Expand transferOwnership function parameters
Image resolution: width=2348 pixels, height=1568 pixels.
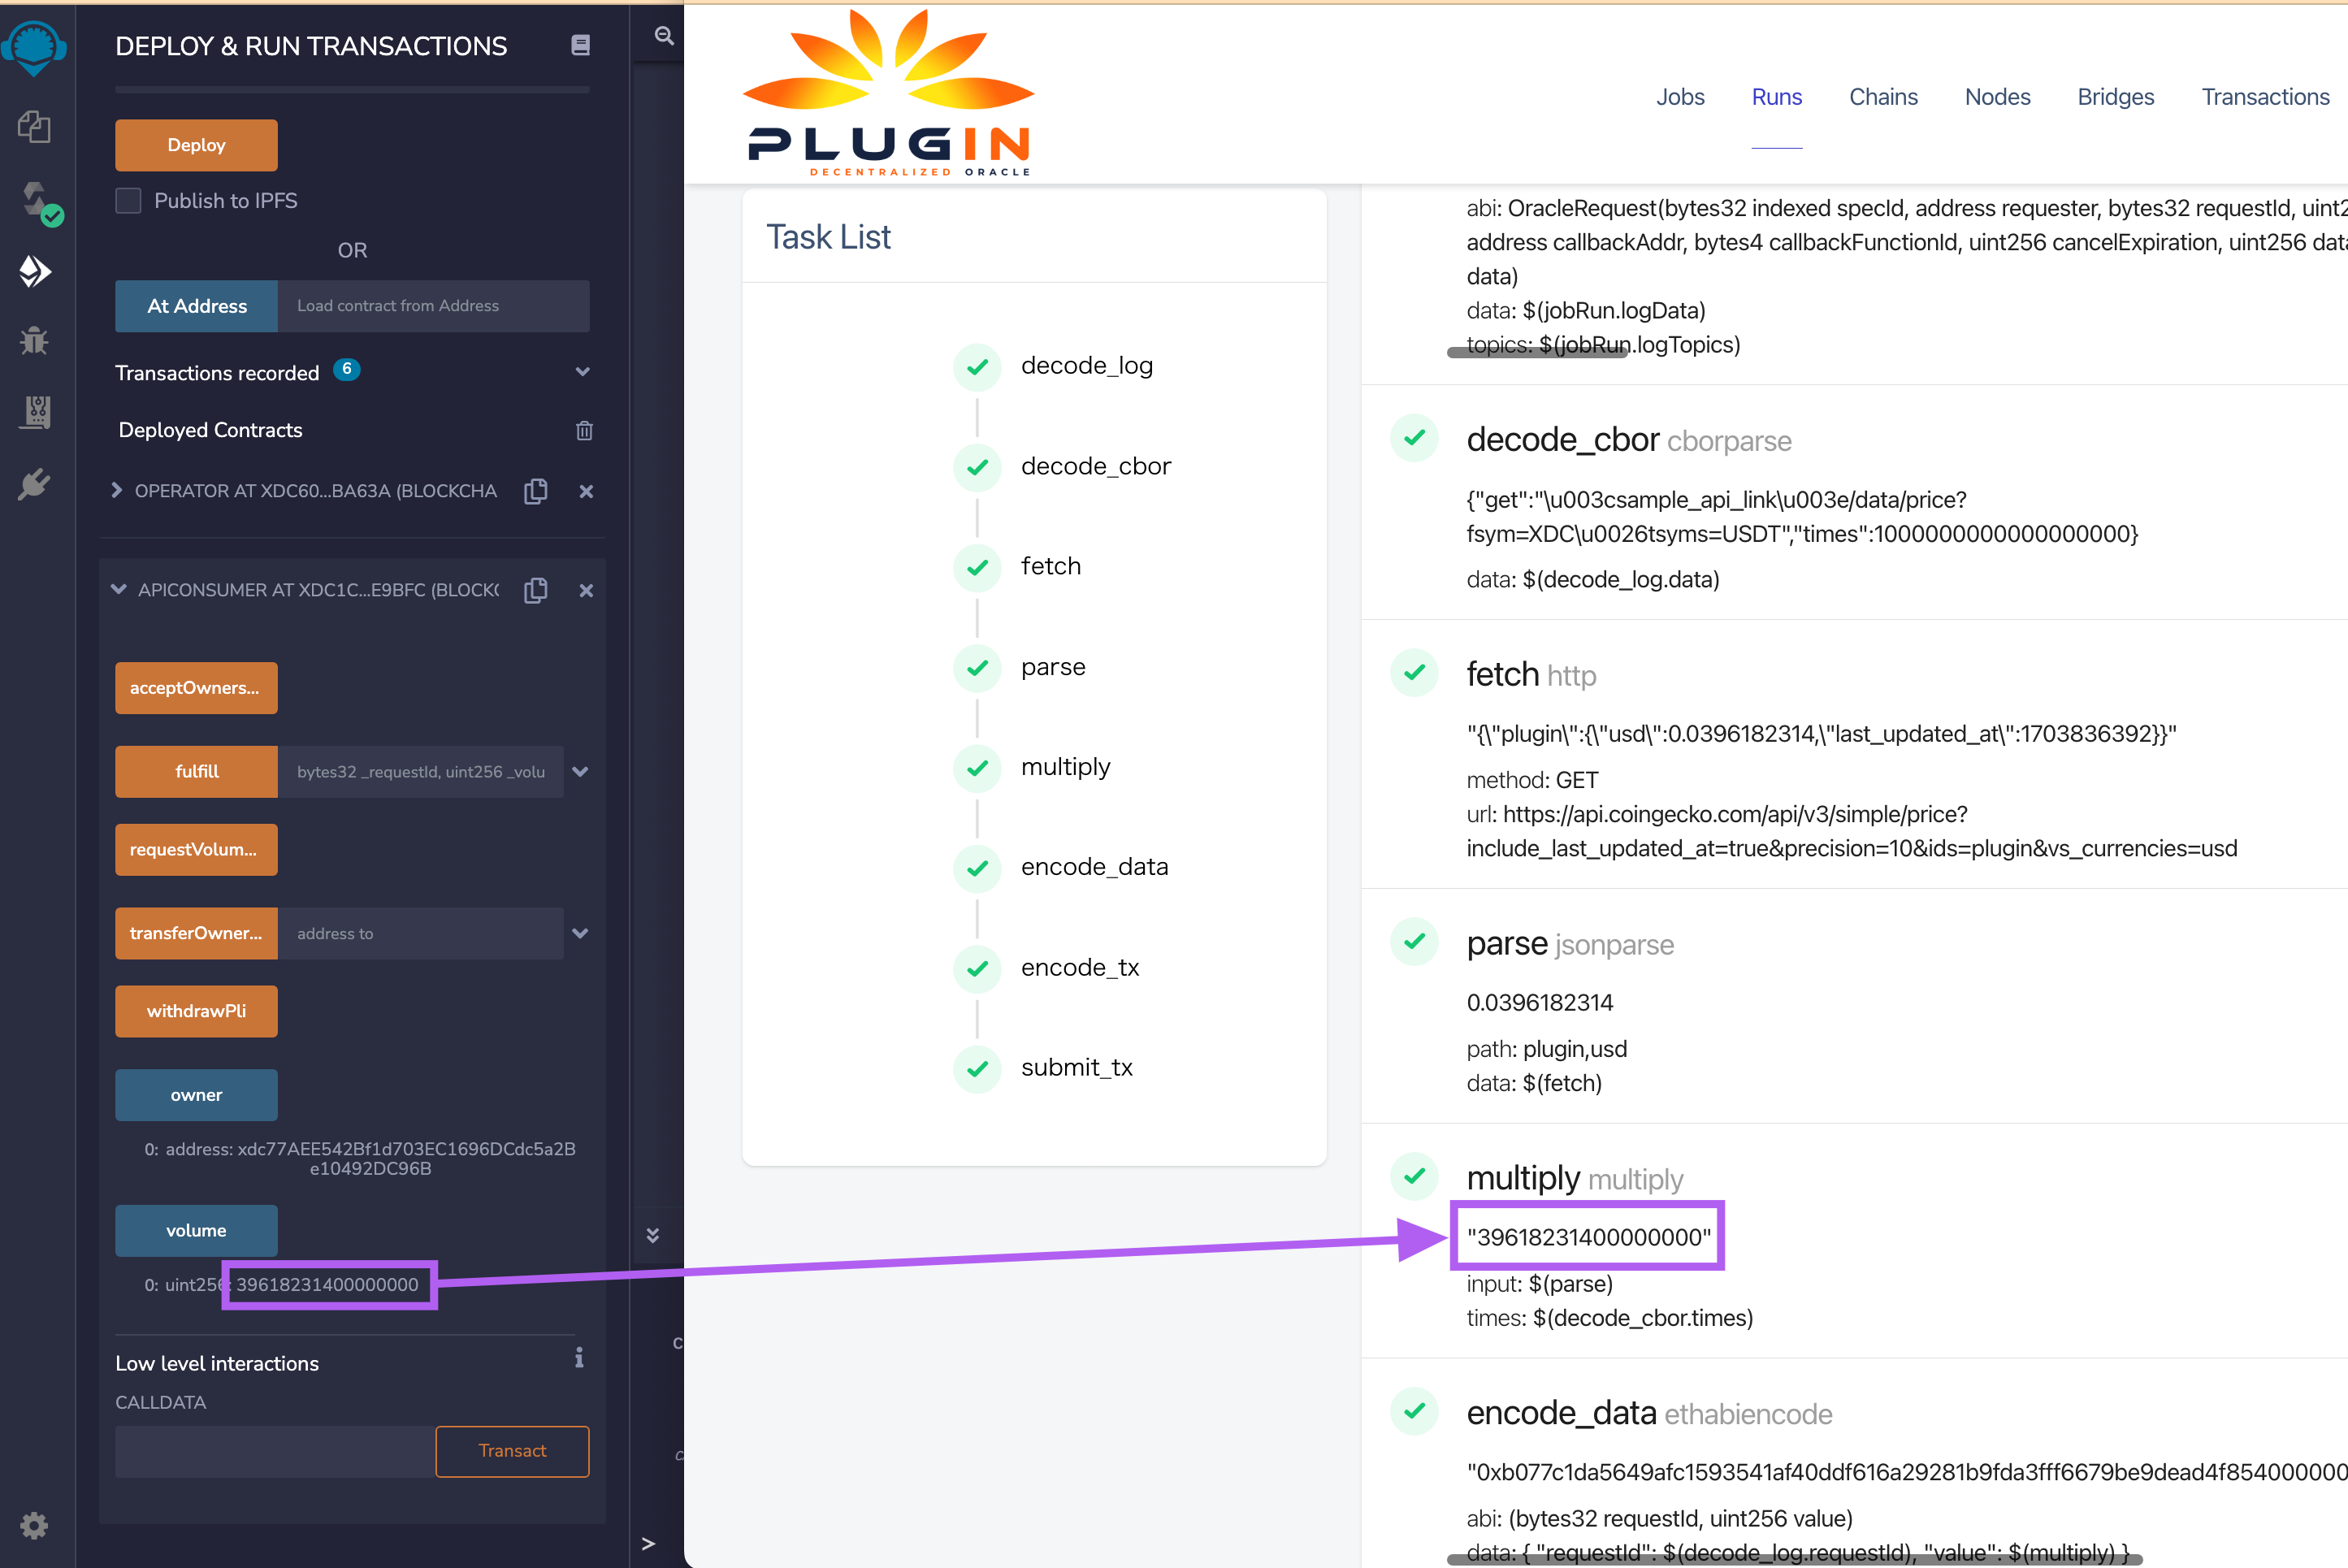580,934
